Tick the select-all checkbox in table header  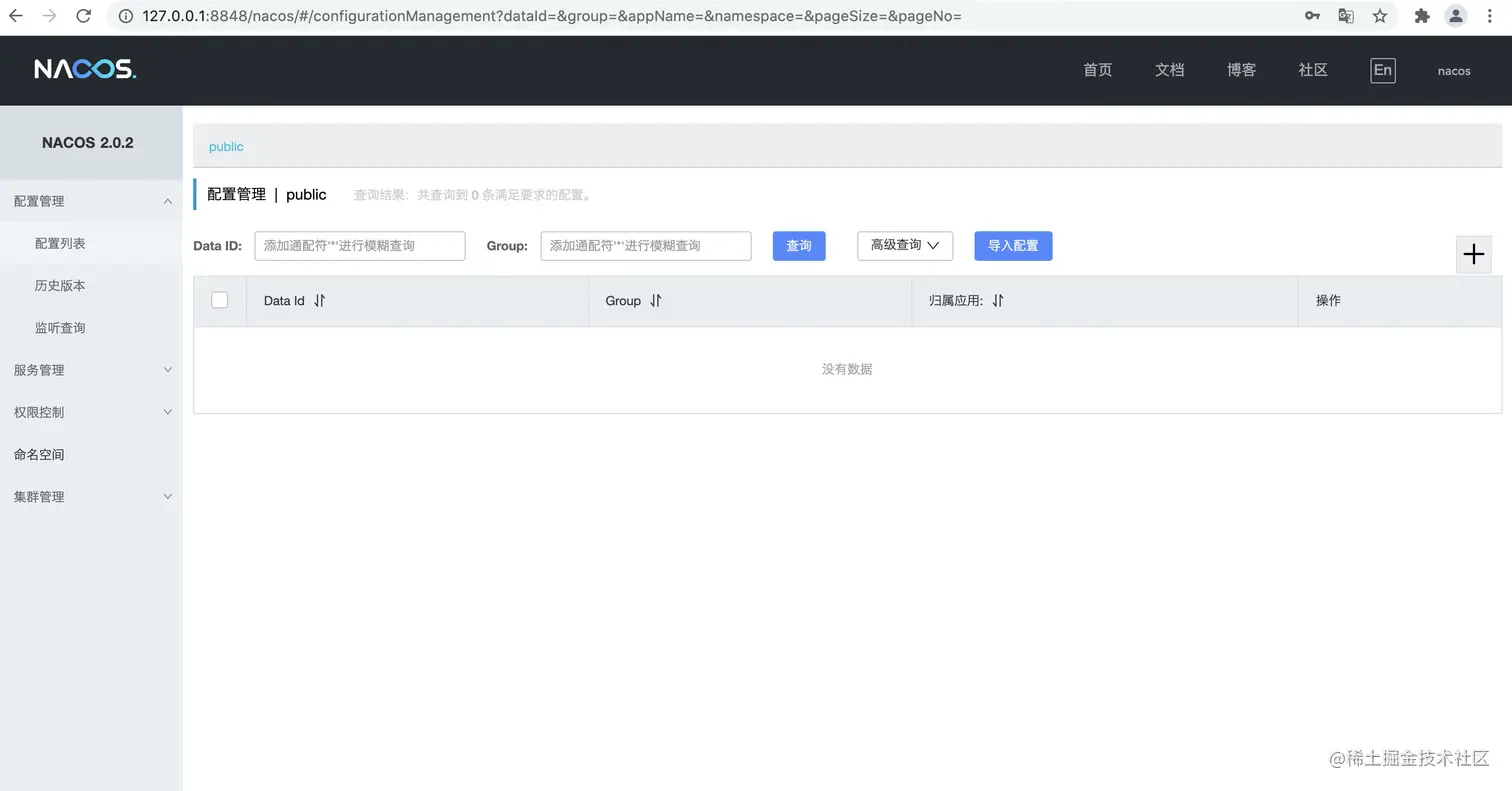pyautogui.click(x=220, y=300)
